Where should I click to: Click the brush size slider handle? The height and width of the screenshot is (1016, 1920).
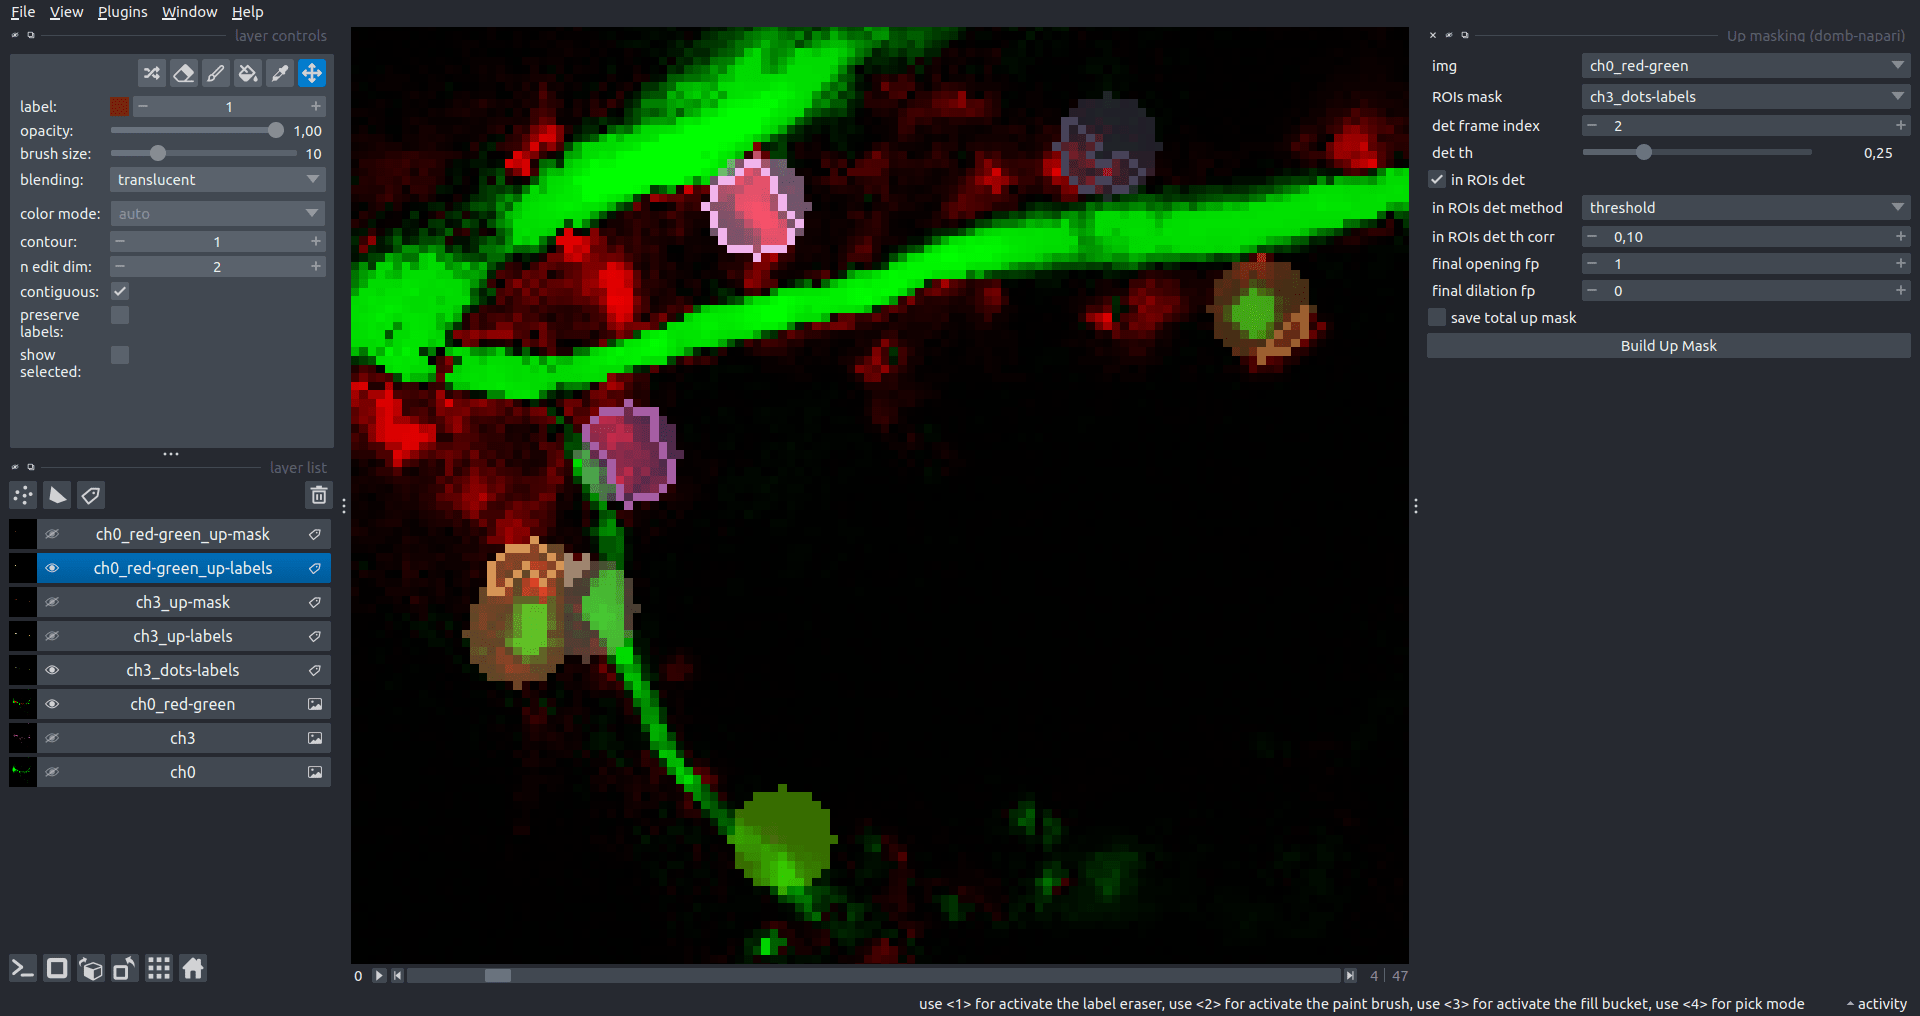158,154
